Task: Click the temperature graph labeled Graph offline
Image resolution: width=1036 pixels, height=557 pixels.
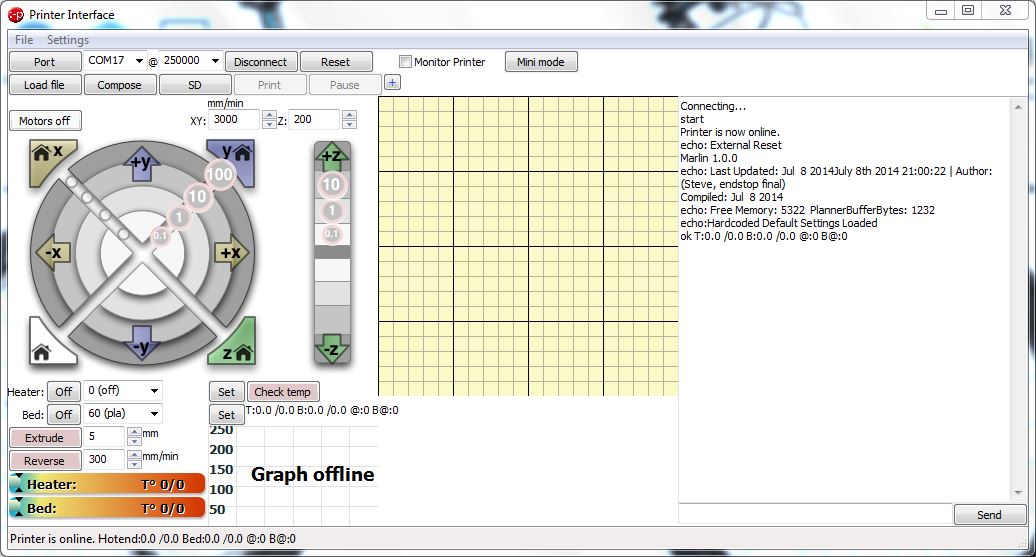Action: click(294, 476)
